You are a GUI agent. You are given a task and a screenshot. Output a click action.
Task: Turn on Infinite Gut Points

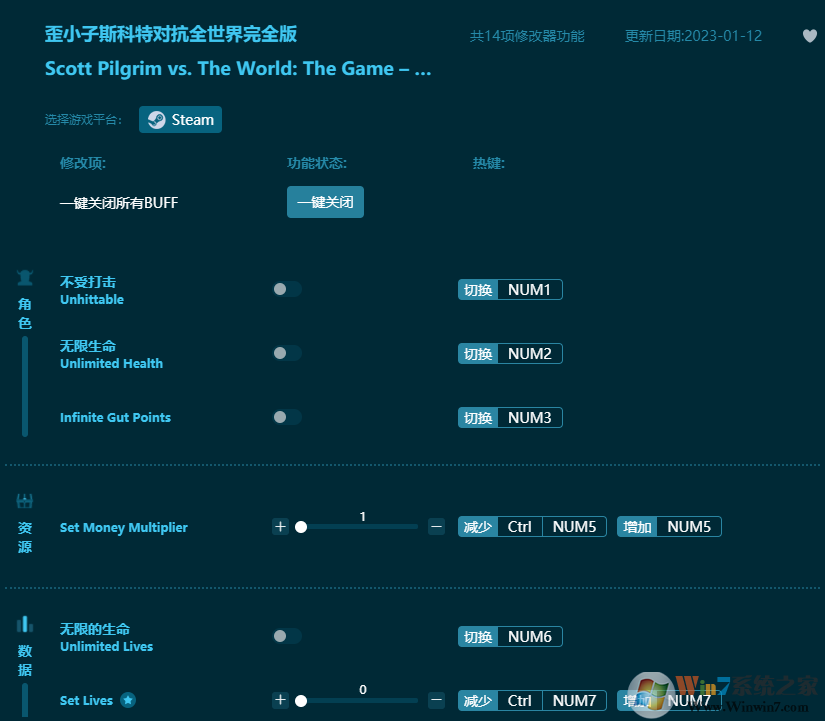click(287, 417)
